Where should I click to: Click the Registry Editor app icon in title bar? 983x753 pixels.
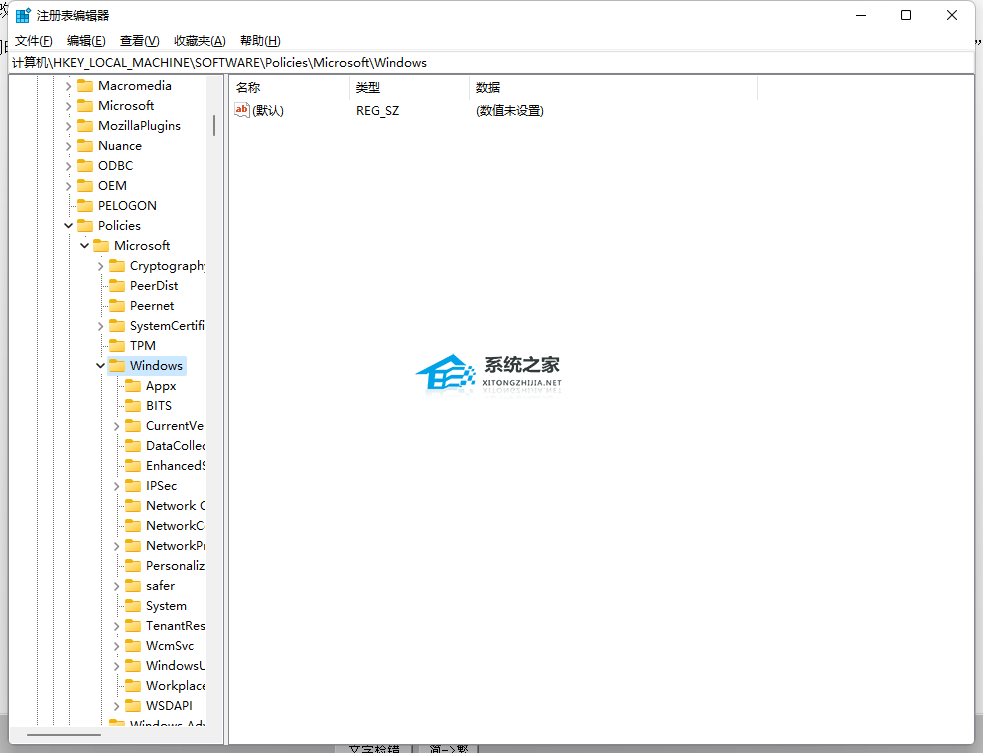pyautogui.click(x=23, y=15)
